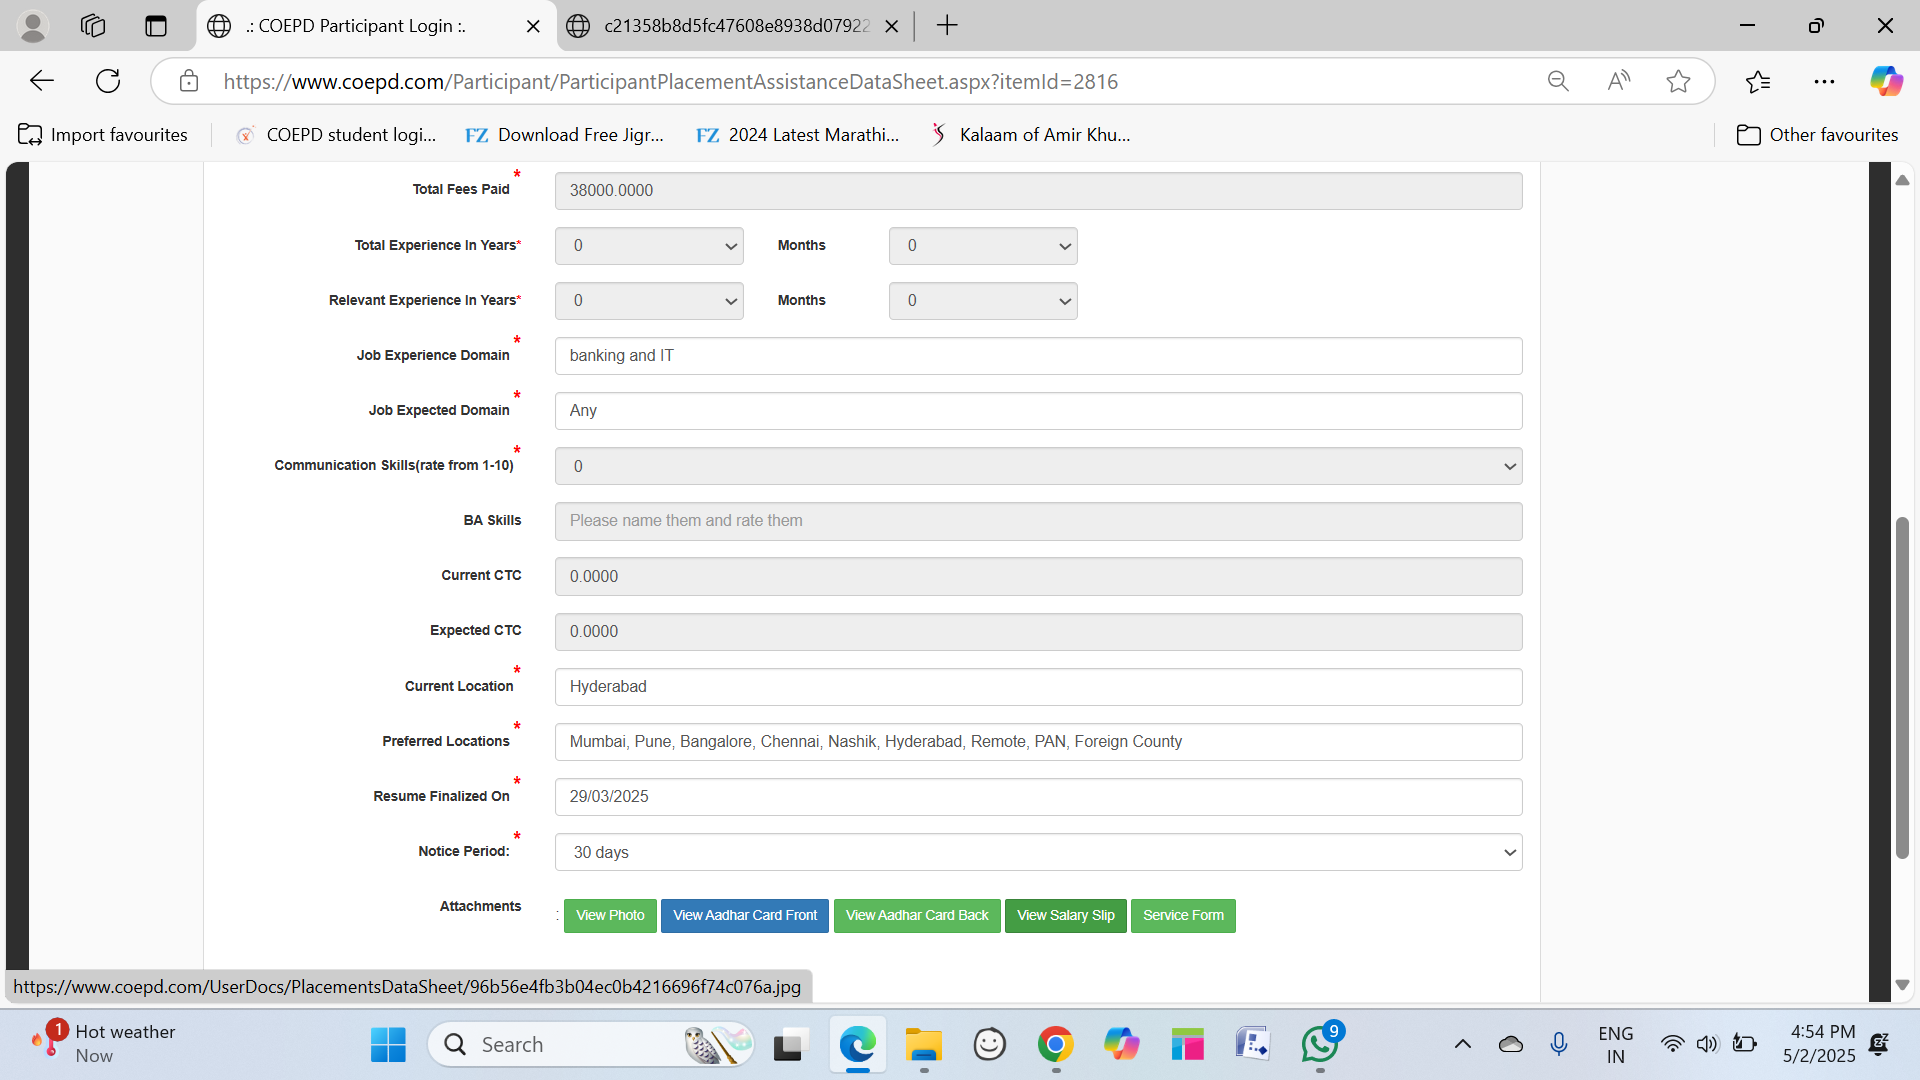Viewport: 1920px width, 1080px height.
Task: Launch the Copilot sidebar icon
Action: pyautogui.click(x=1886, y=81)
